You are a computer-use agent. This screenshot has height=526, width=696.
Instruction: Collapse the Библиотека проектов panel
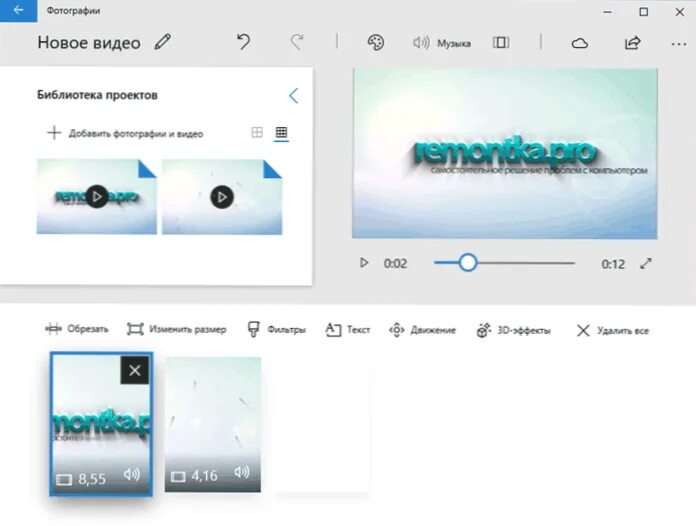point(293,95)
